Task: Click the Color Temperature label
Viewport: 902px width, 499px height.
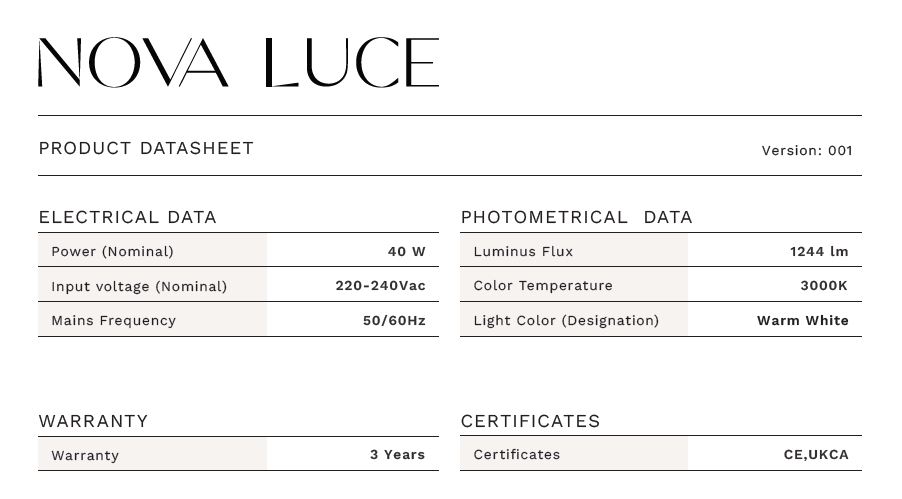Action: coord(542,285)
